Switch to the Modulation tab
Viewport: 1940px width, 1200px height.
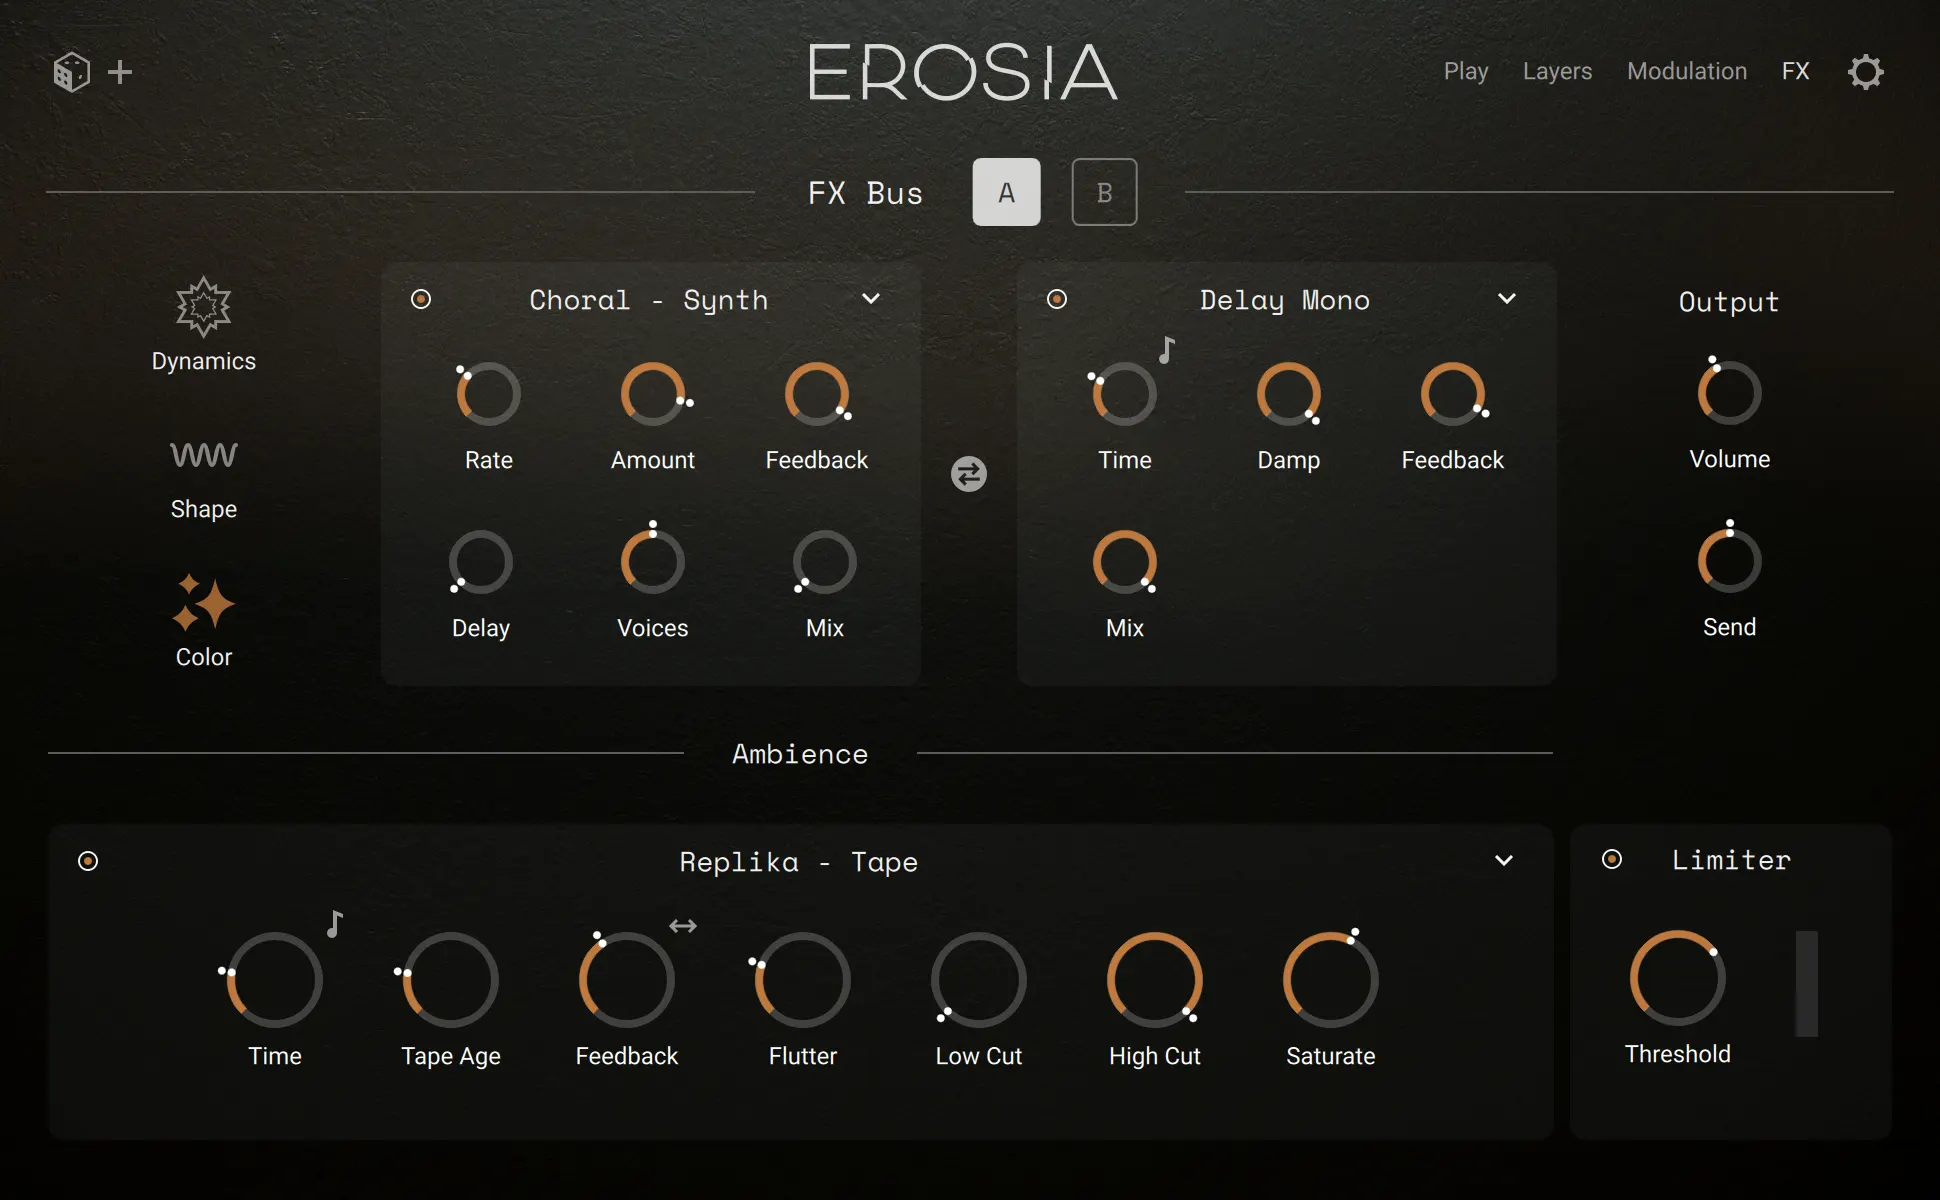pyautogui.click(x=1687, y=71)
